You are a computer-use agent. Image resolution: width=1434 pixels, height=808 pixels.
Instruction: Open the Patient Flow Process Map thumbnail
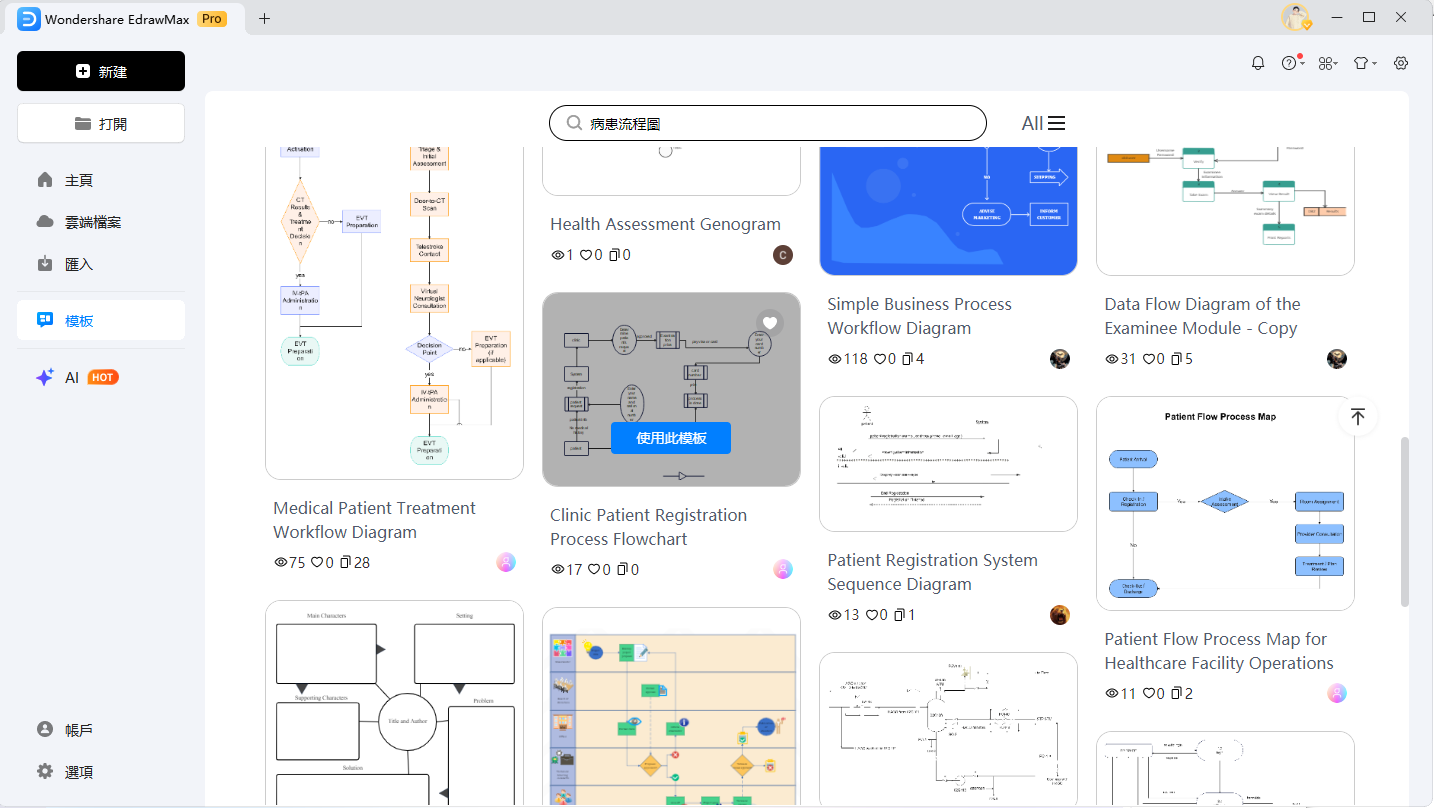pos(1225,503)
